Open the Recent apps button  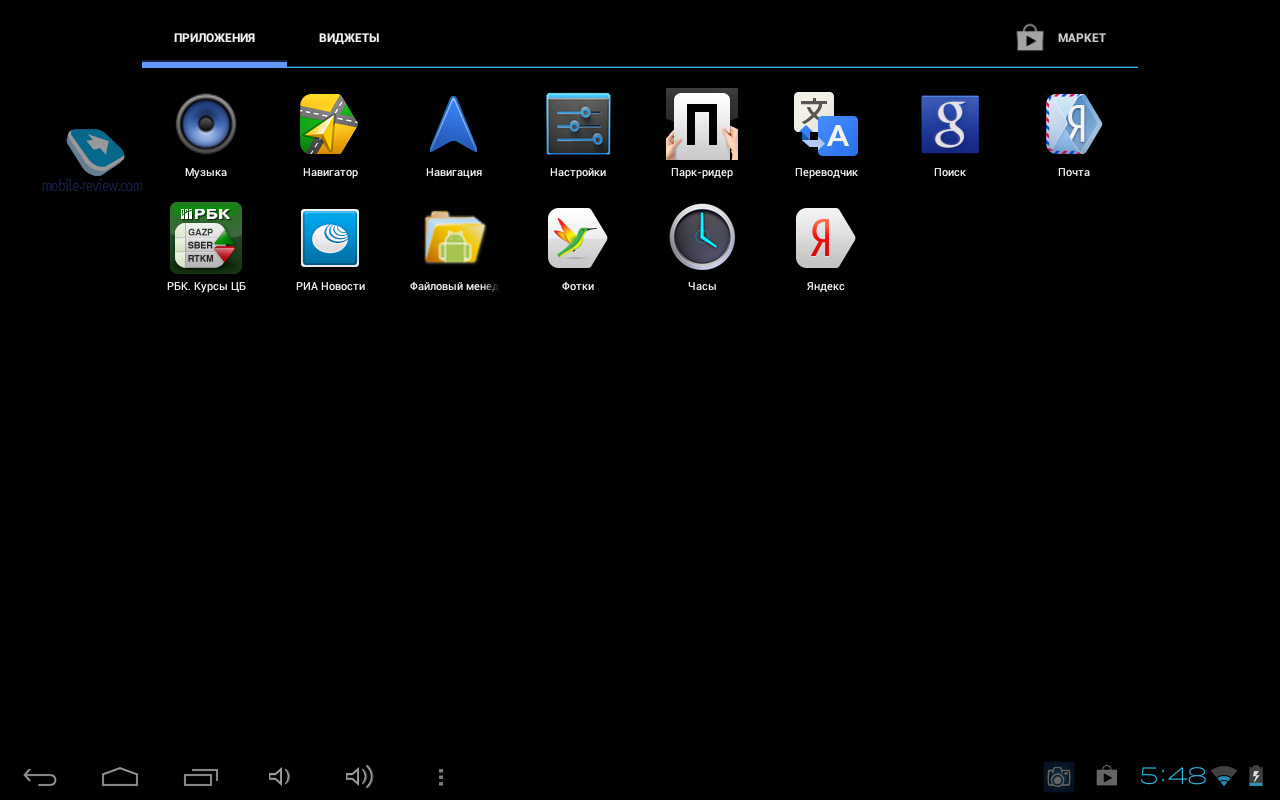201,777
